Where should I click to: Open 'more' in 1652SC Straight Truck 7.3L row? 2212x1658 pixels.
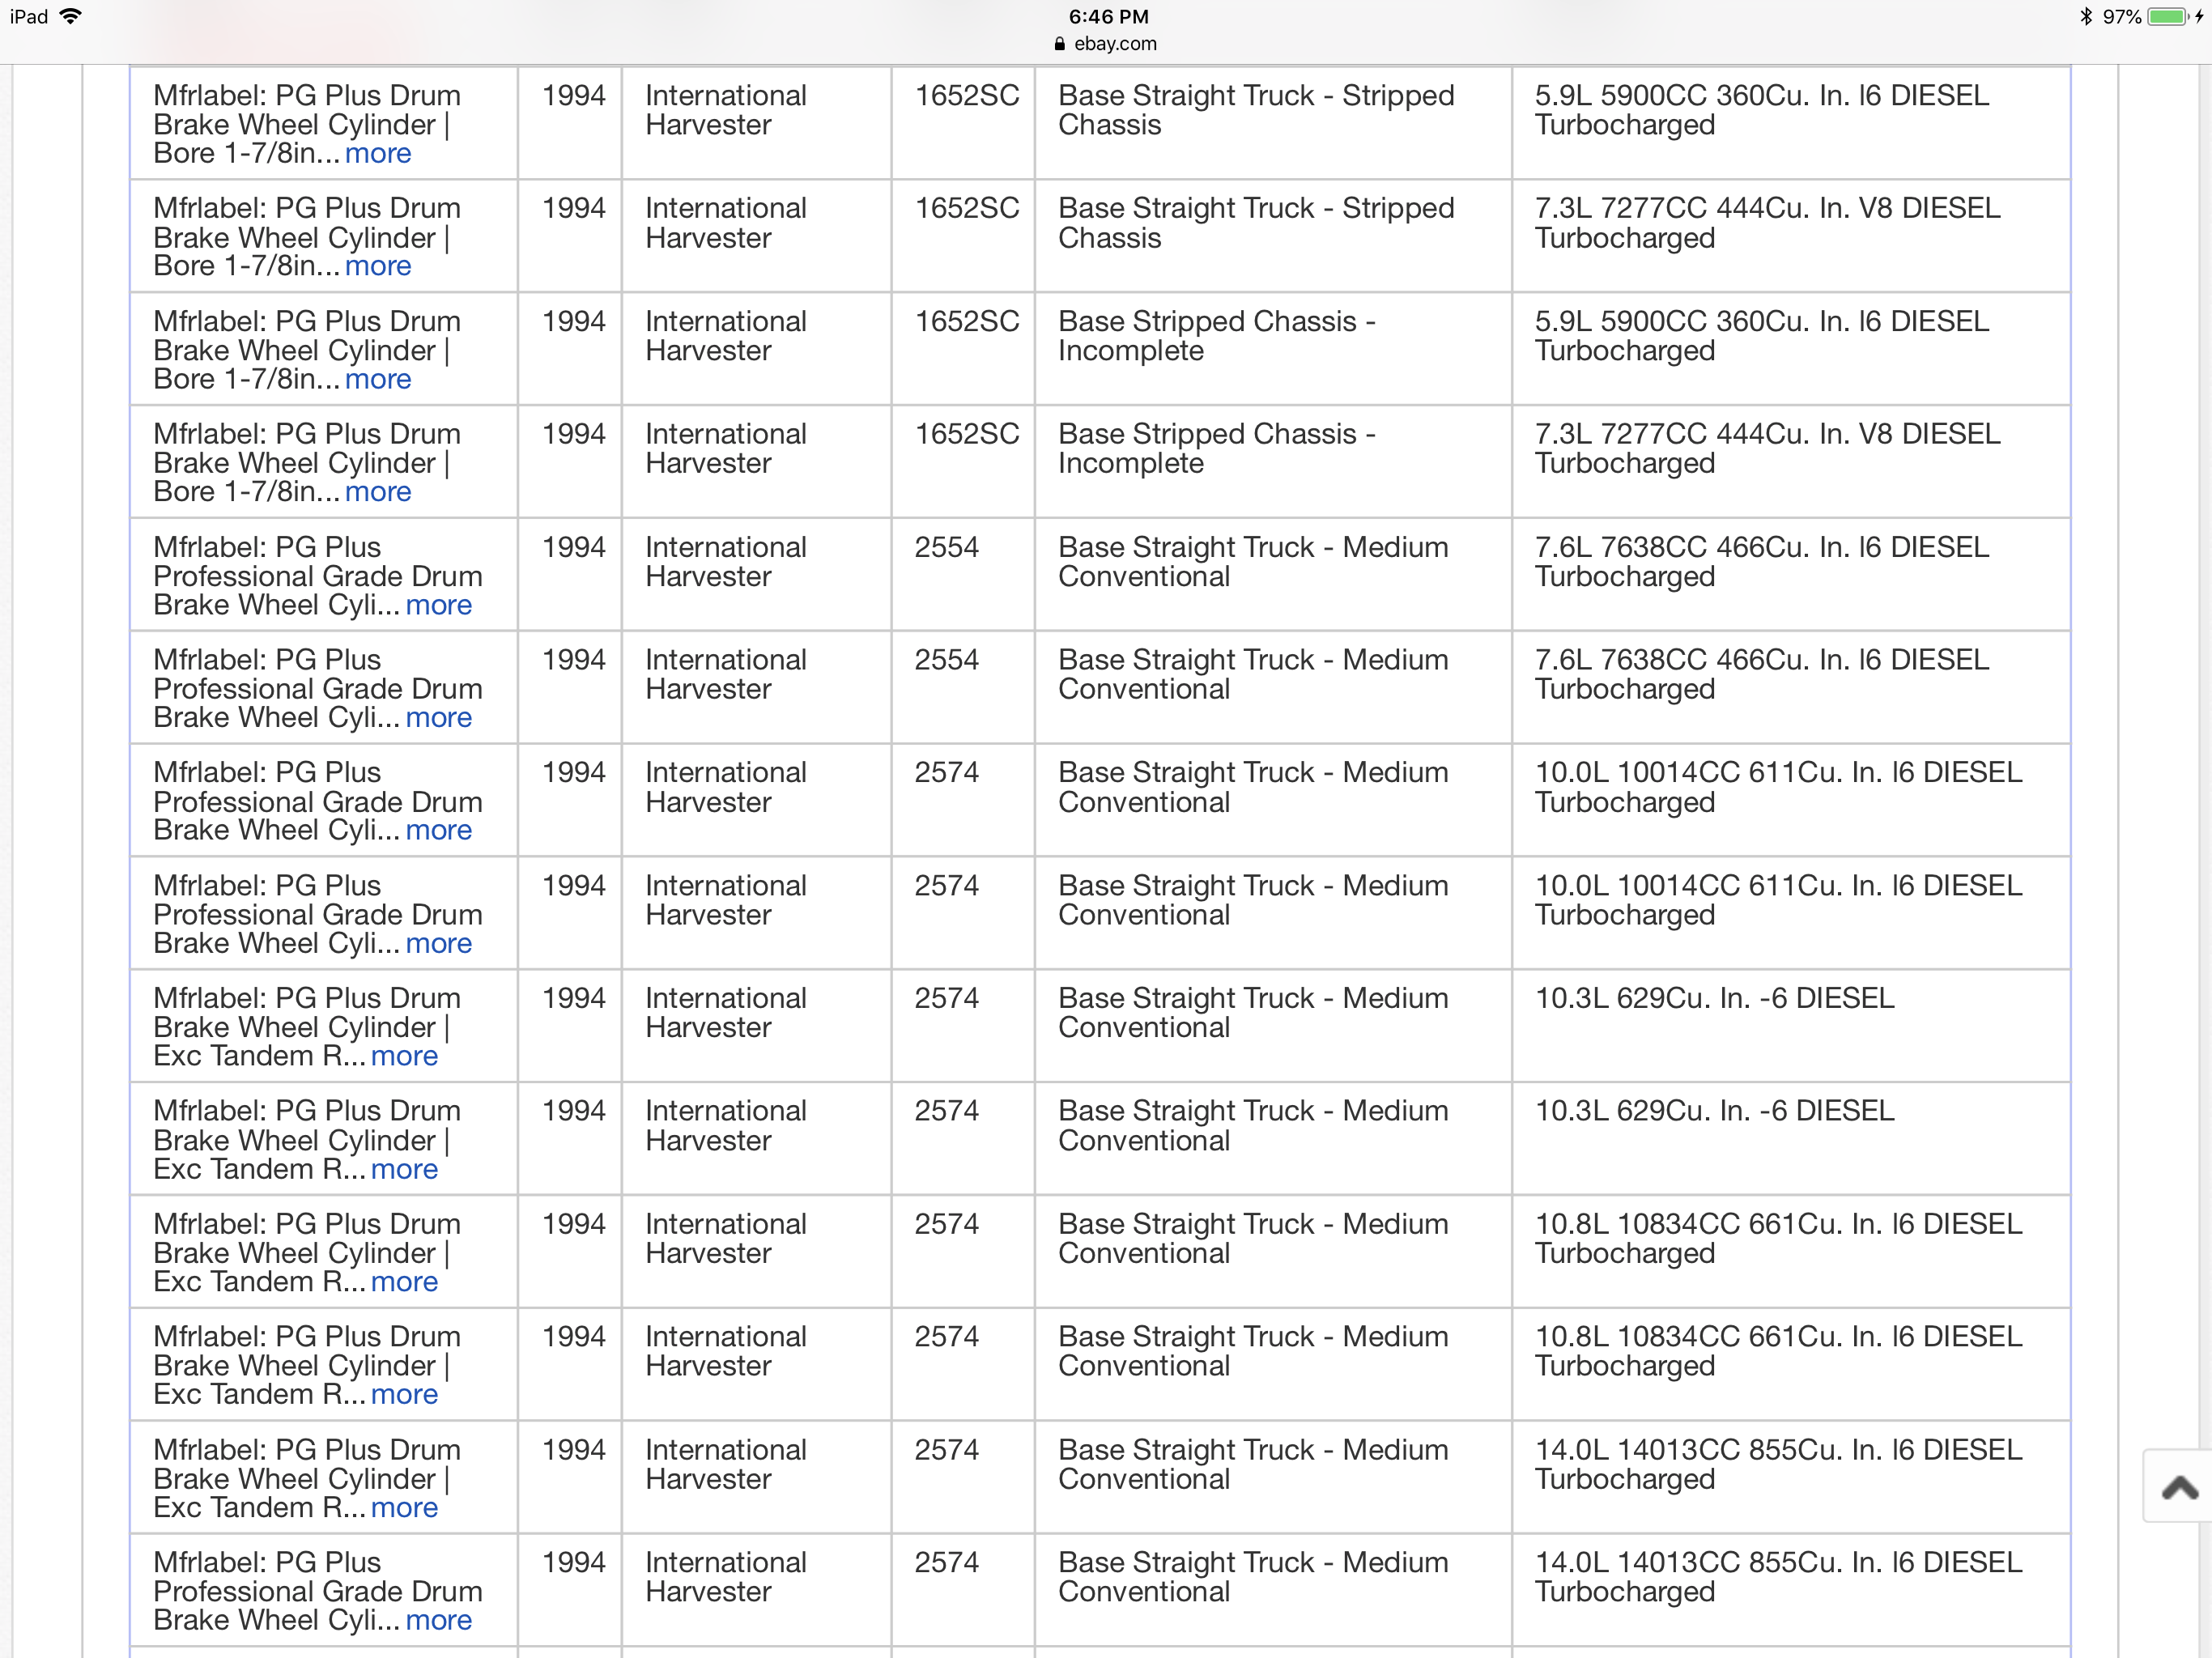click(x=378, y=266)
